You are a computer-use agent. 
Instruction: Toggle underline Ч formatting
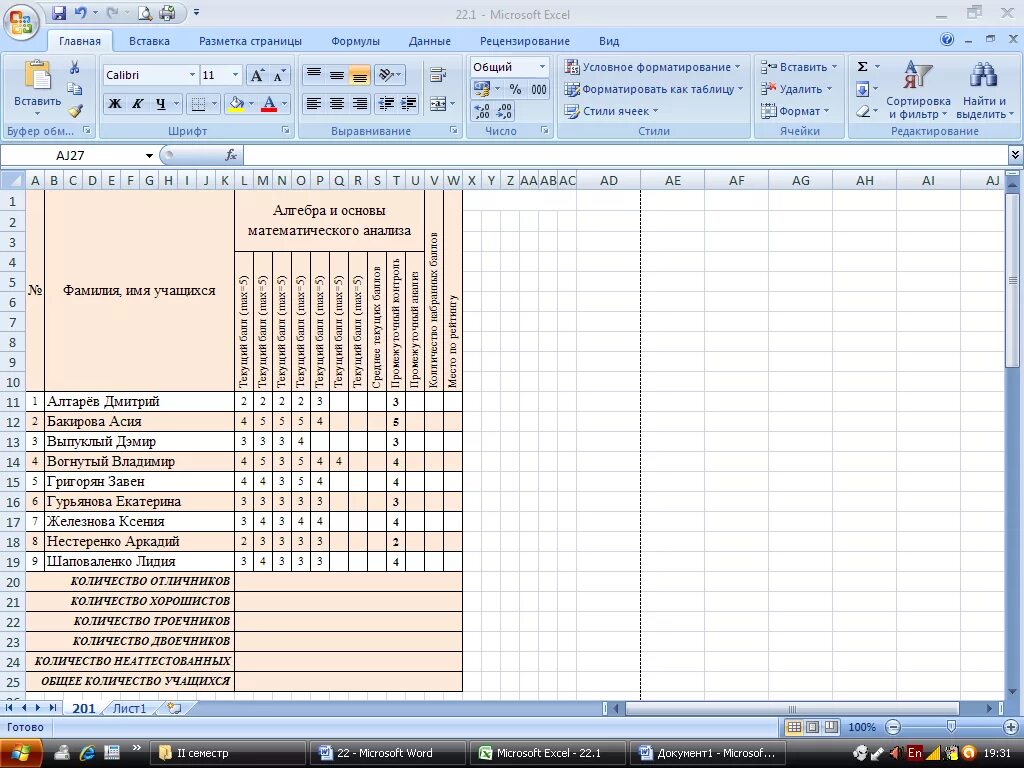[160, 104]
